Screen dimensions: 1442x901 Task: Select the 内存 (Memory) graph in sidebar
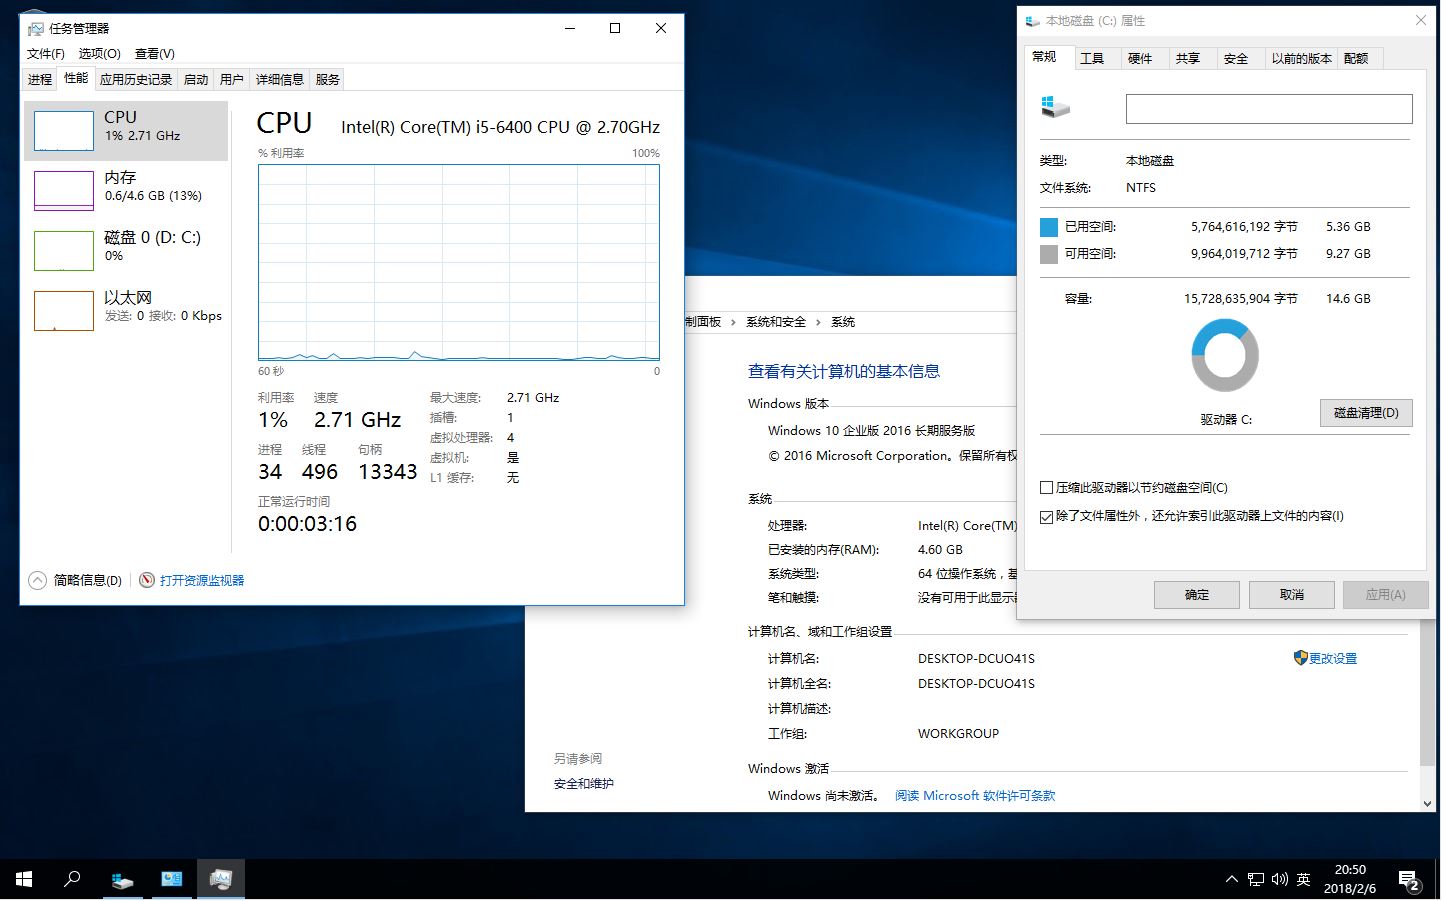tap(125, 190)
